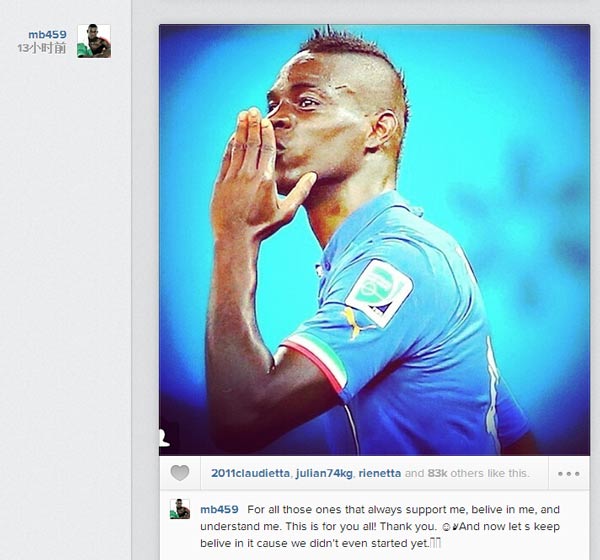Click Italian tricolor stripe on sleeve cuff
Viewport: 600px width, 560px height.
coord(317,361)
